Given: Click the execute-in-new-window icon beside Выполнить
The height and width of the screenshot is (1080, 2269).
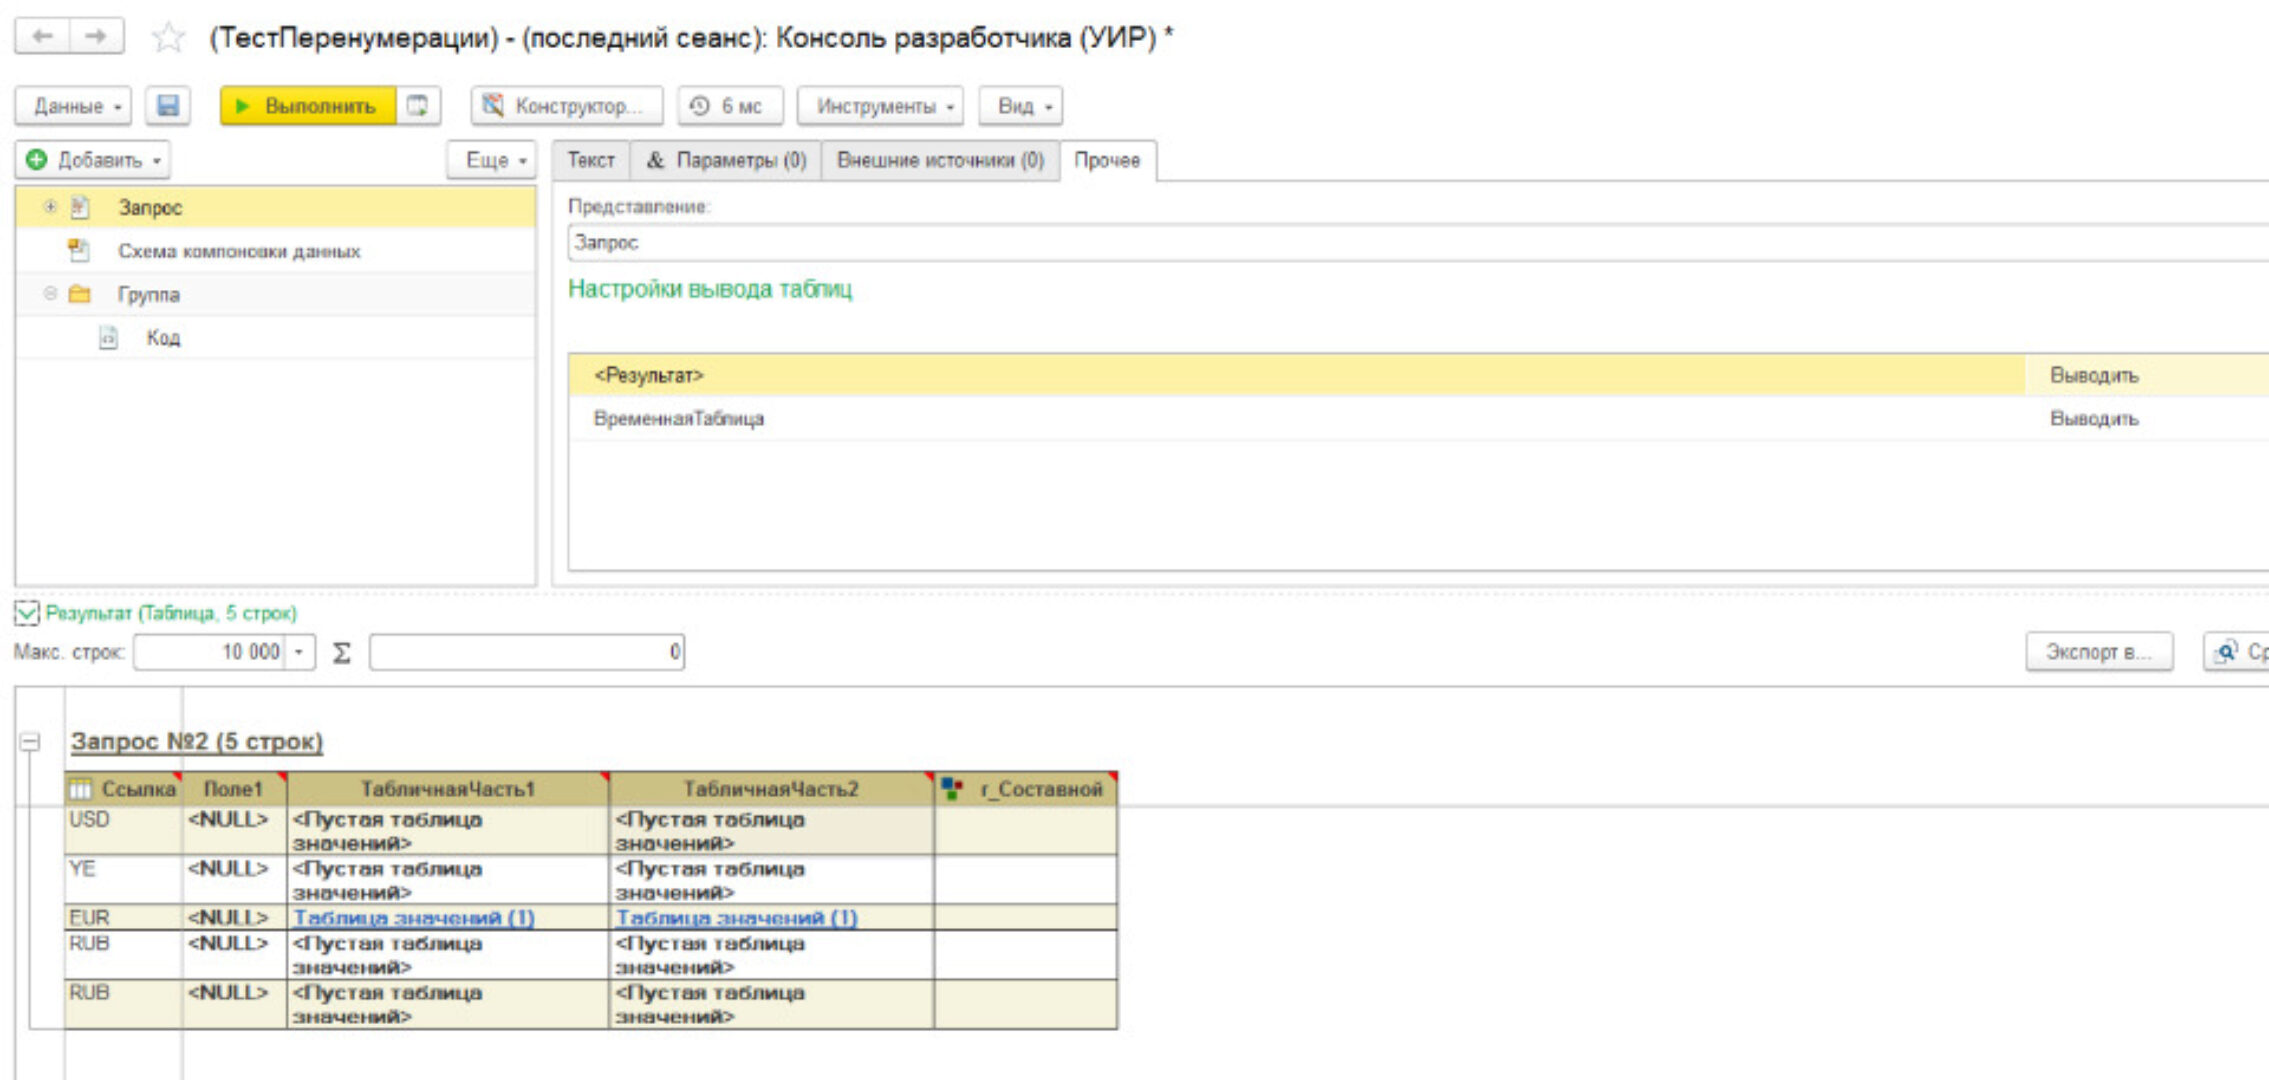Looking at the screenshot, I should click(417, 106).
